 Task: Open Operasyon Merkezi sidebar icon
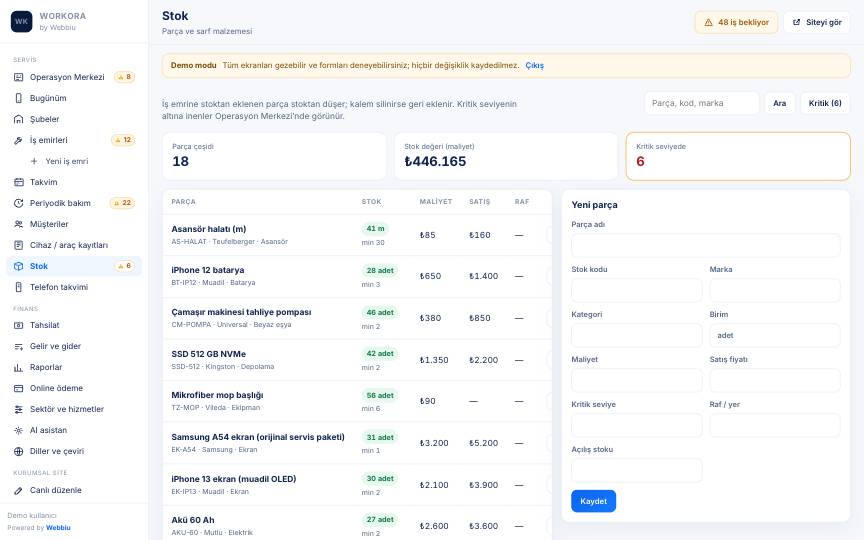pyautogui.click(x=18, y=77)
